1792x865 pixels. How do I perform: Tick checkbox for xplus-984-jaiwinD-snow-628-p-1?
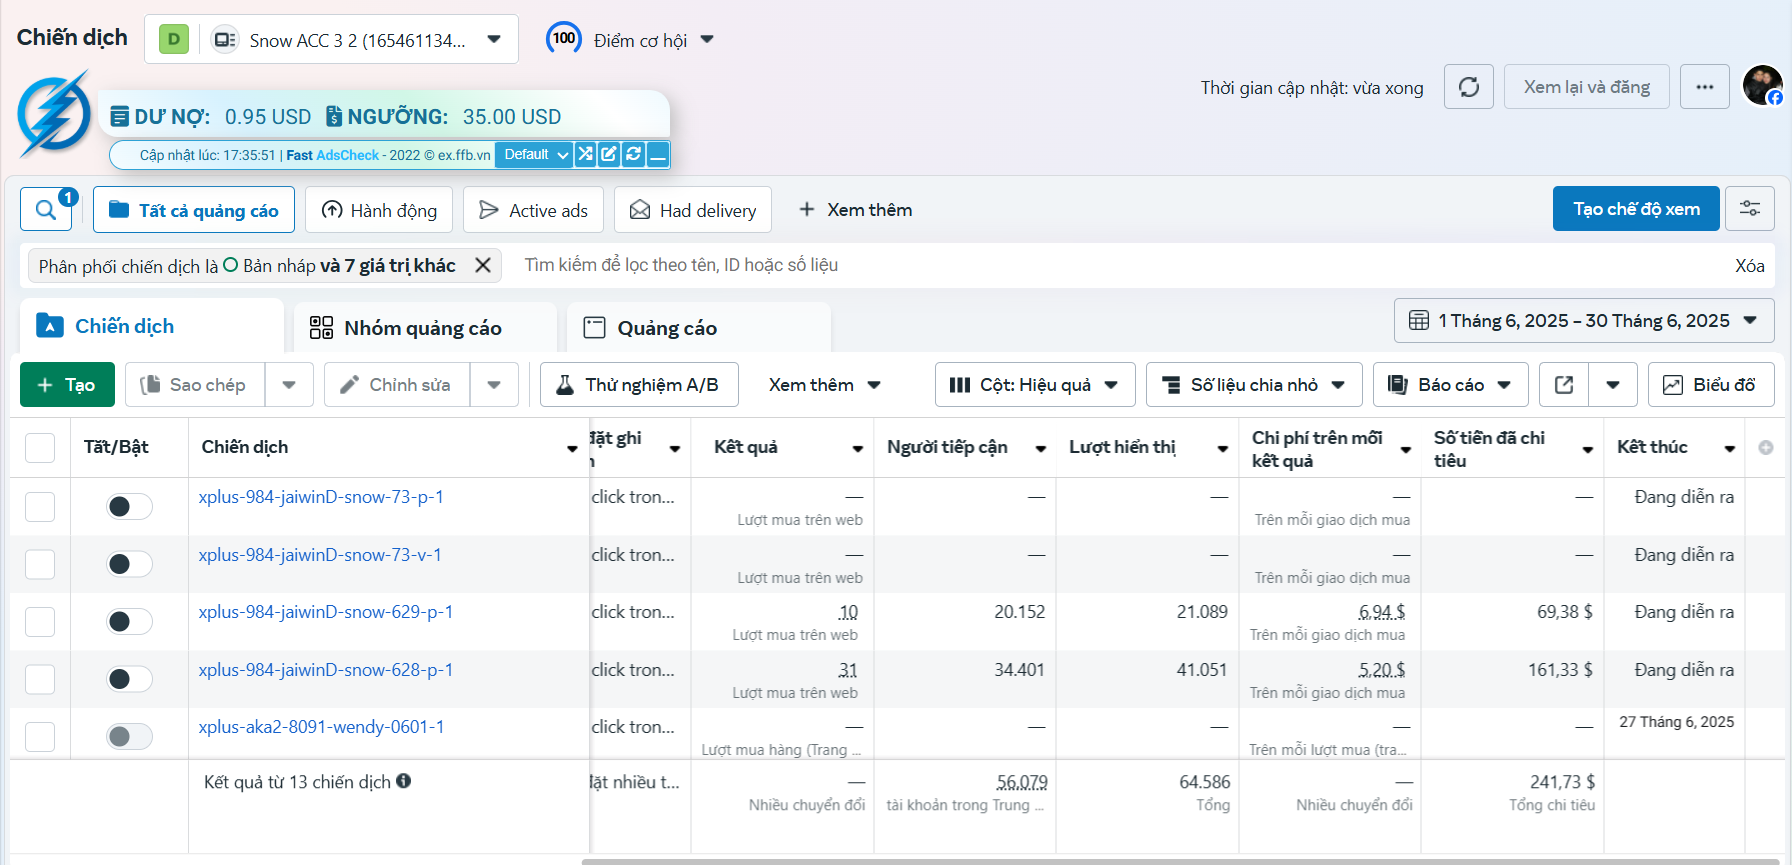(x=40, y=679)
